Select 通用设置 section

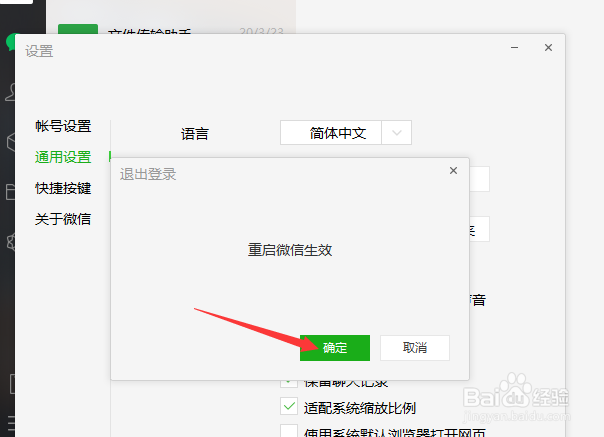click(63, 157)
